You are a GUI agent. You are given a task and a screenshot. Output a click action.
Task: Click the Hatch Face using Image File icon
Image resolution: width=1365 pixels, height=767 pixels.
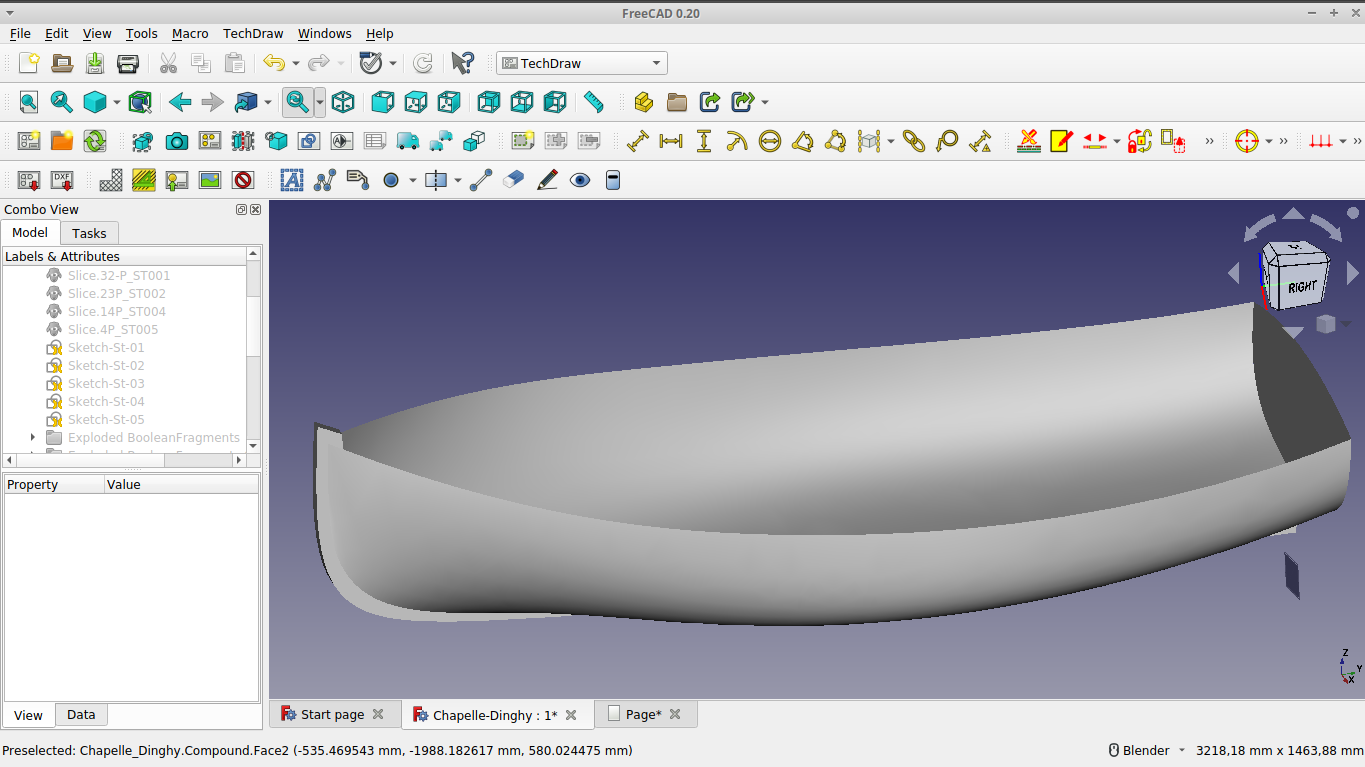point(111,180)
